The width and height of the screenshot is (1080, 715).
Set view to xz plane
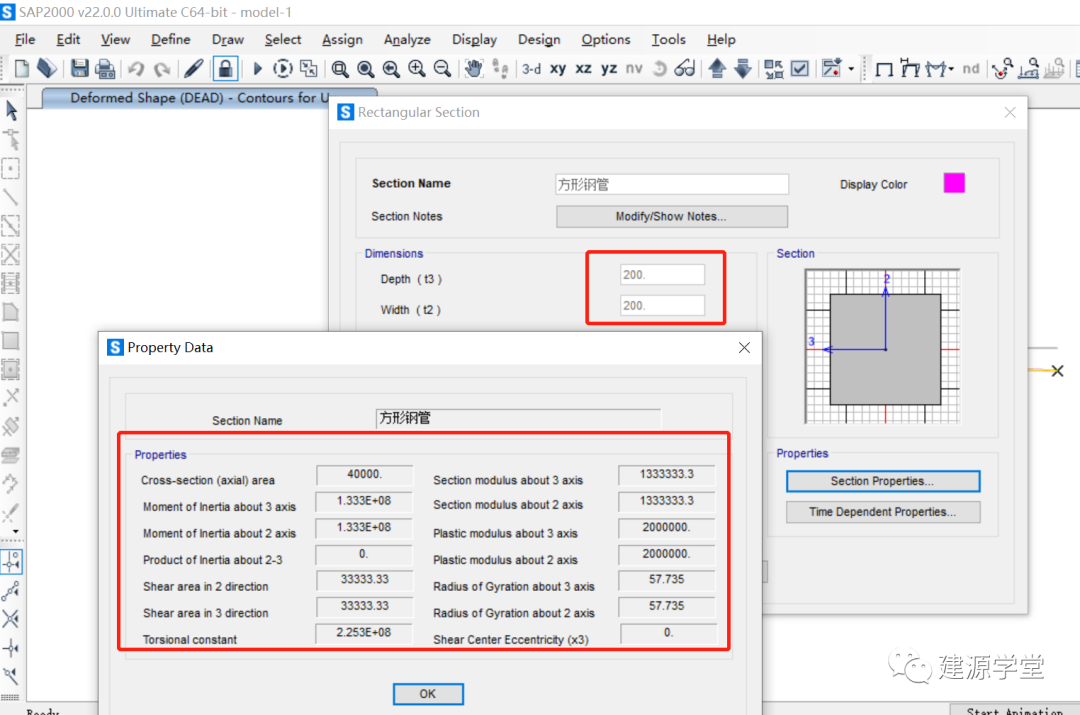[583, 69]
